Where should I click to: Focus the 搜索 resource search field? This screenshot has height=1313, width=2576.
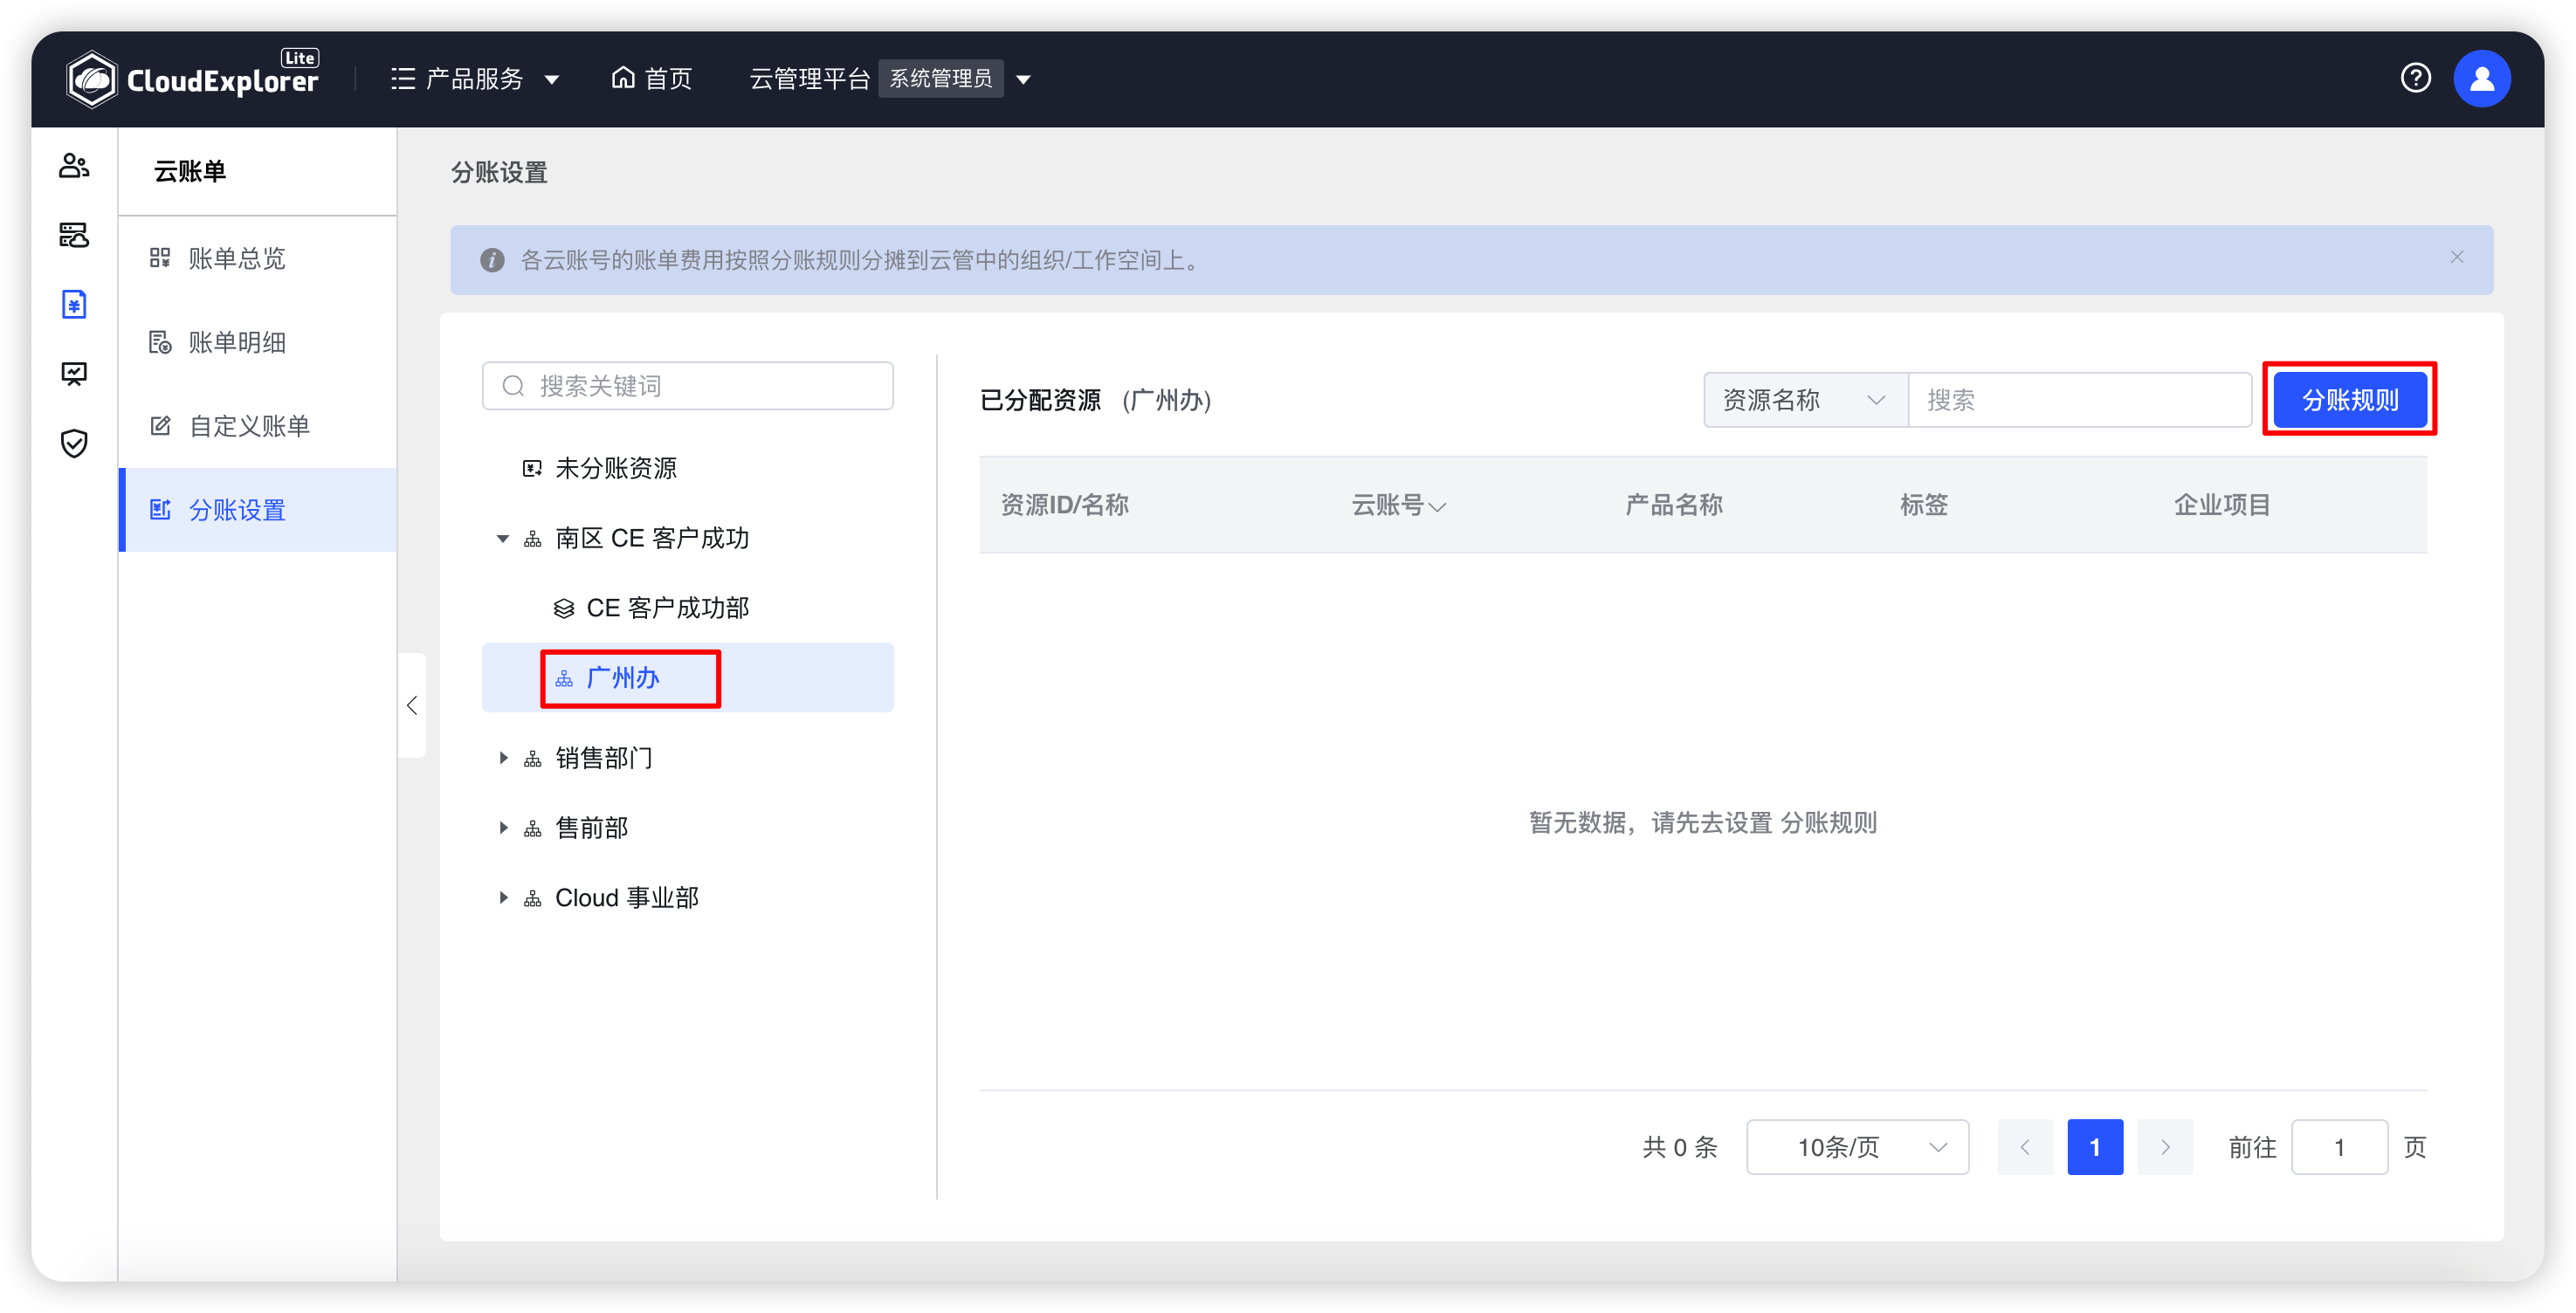[2080, 400]
